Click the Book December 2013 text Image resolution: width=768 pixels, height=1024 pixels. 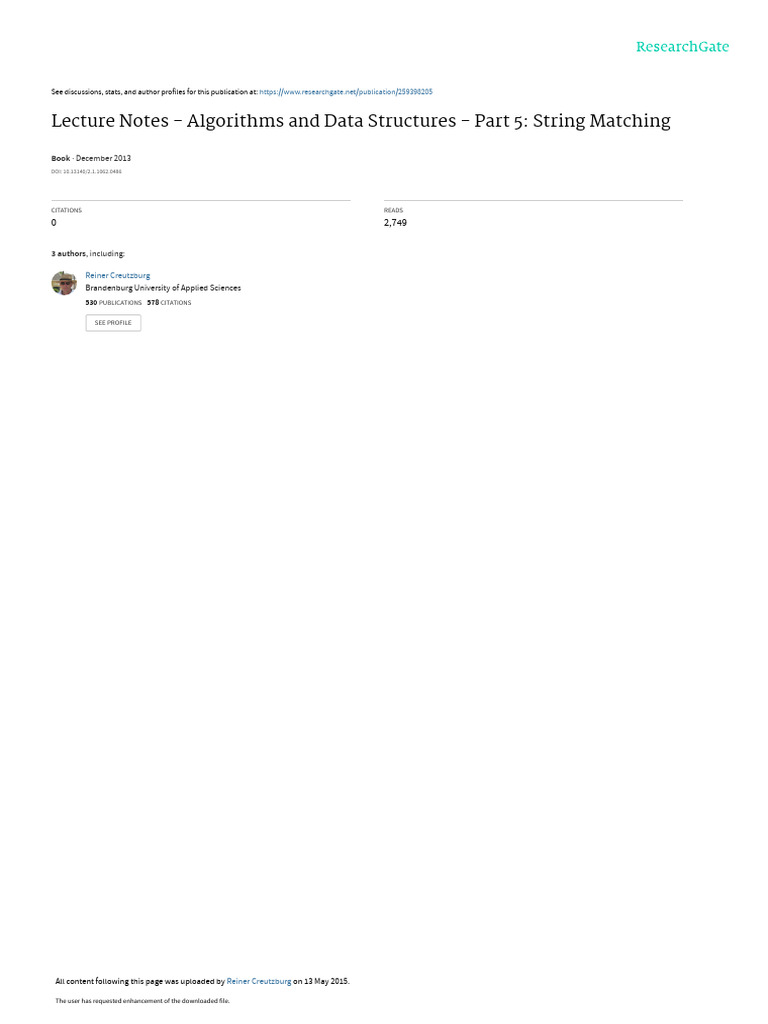91,158
